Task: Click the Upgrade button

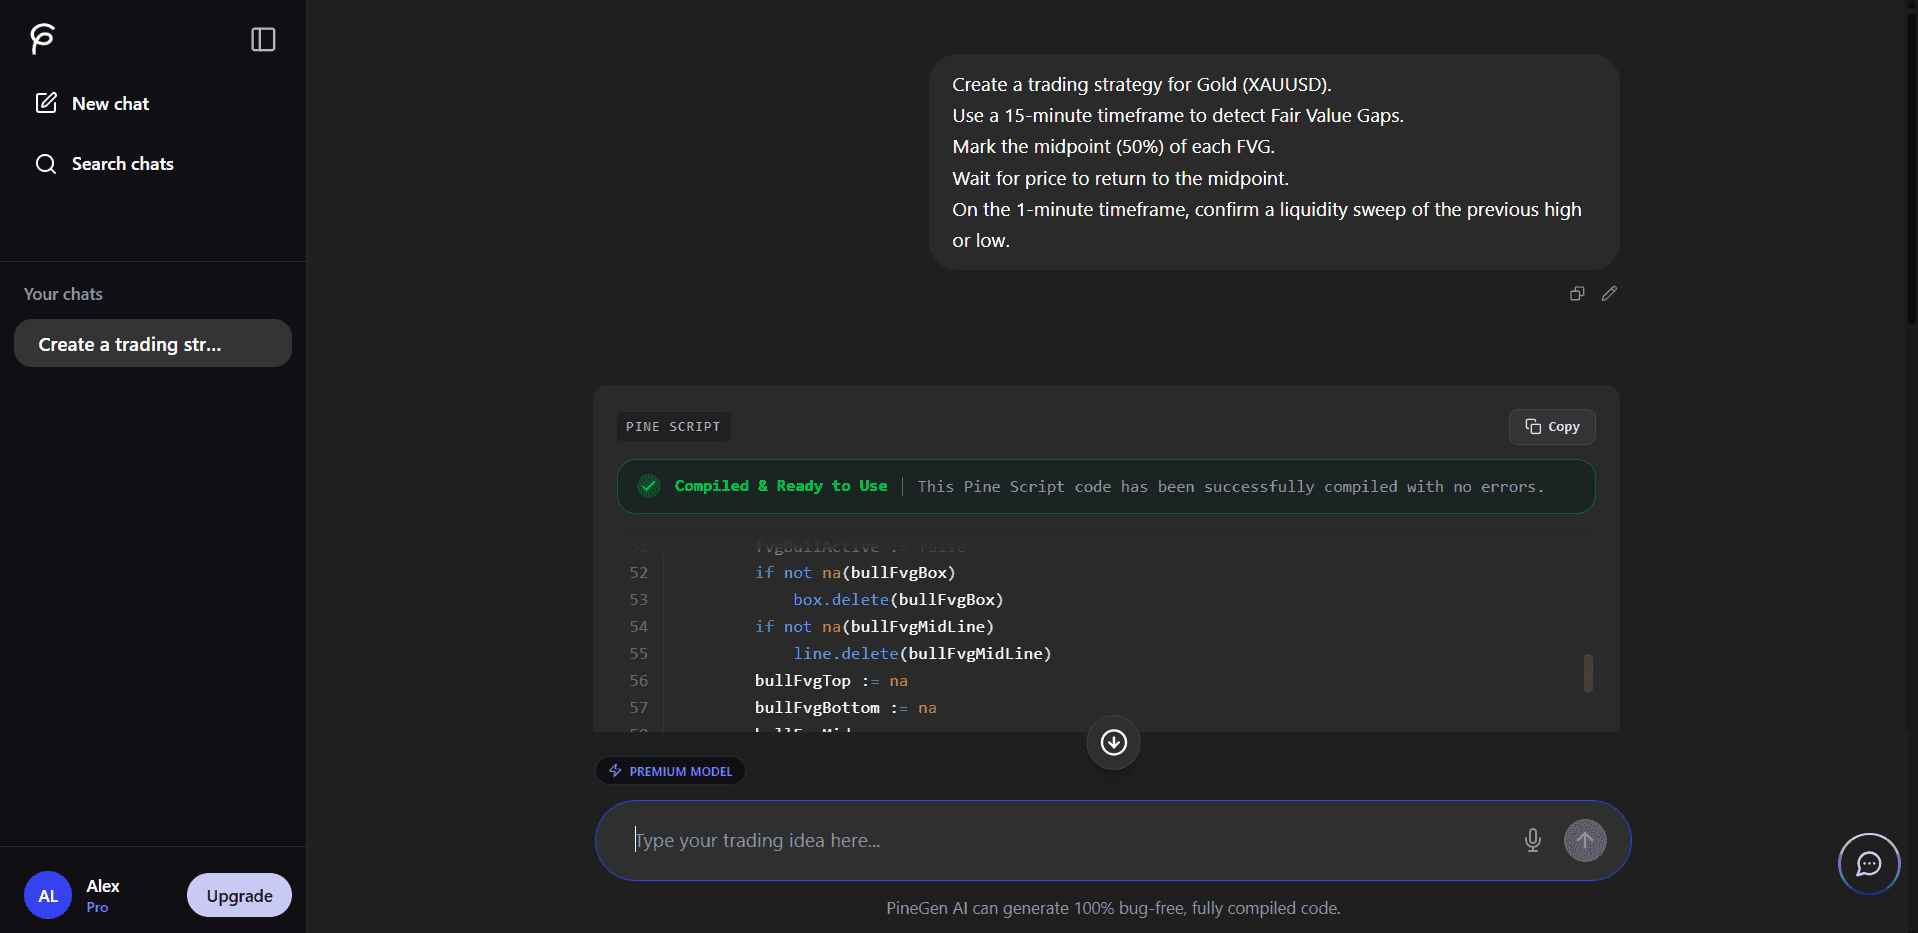Action: coord(239,896)
